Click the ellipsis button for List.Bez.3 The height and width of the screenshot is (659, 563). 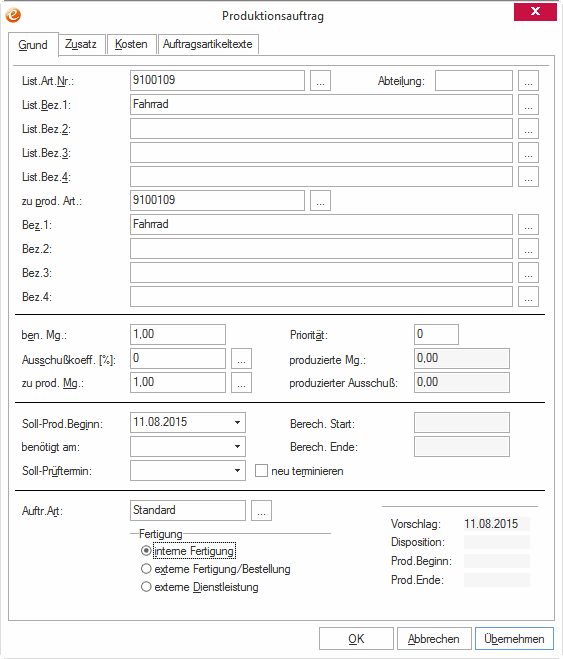(528, 153)
